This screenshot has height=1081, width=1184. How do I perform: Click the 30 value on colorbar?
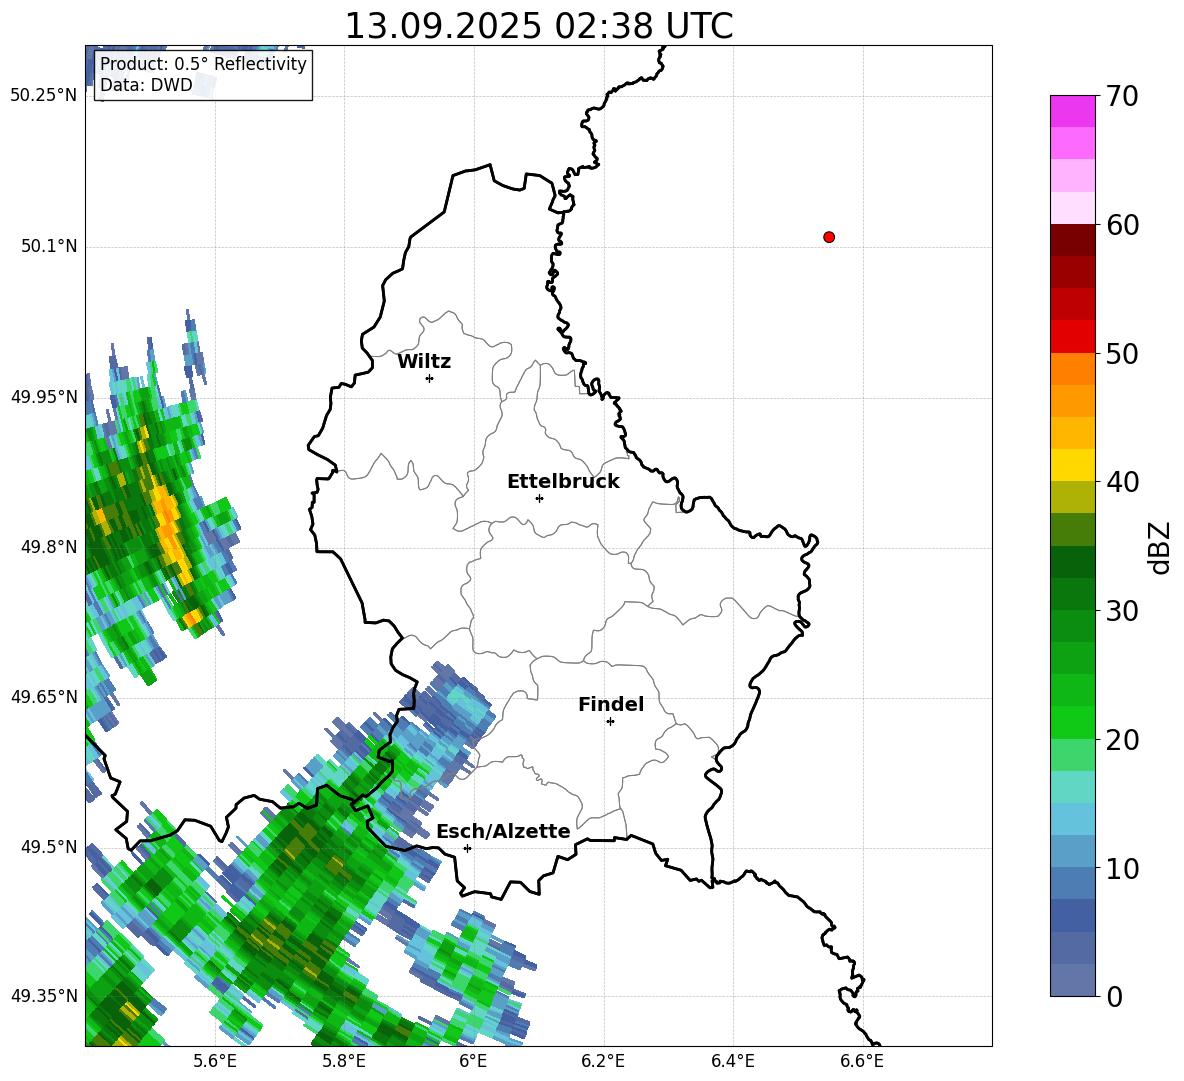click(x=1122, y=611)
